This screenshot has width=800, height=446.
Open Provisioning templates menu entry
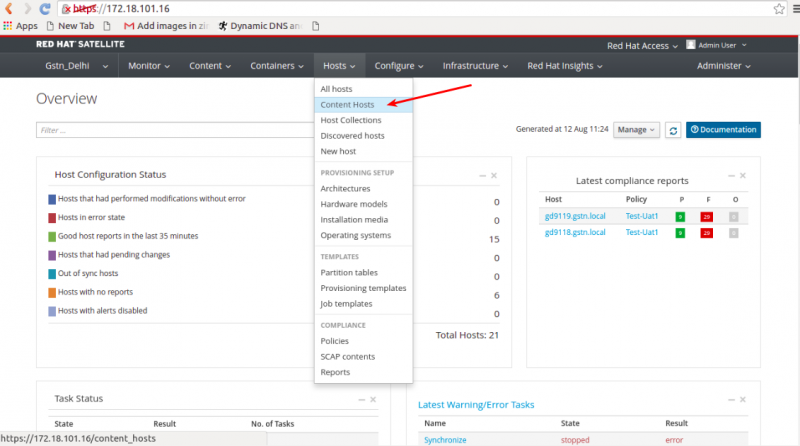coord(363,288)
